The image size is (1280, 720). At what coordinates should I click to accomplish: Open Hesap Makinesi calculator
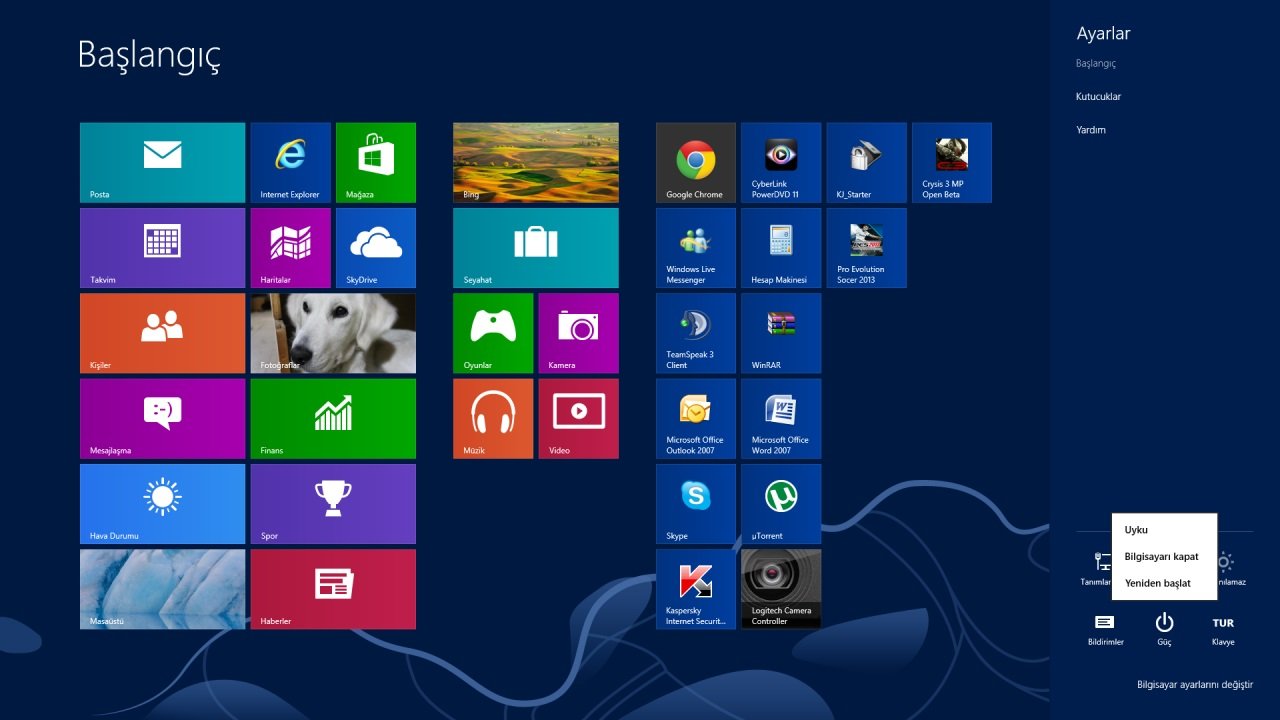pyautogui.click(x=781, y=248)
